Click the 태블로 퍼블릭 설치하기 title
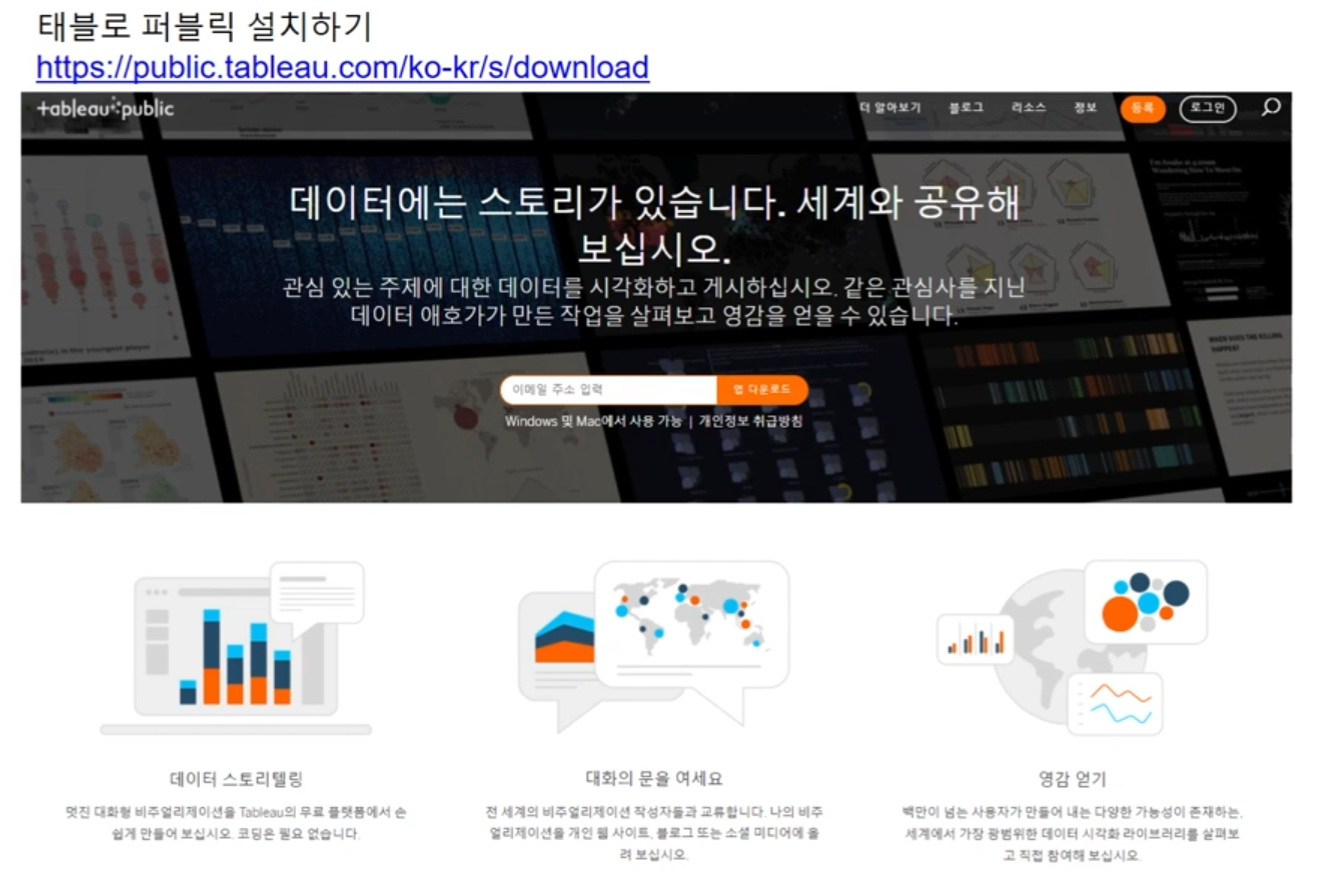Screen dimensions: 1327x875 pos(204,26)
